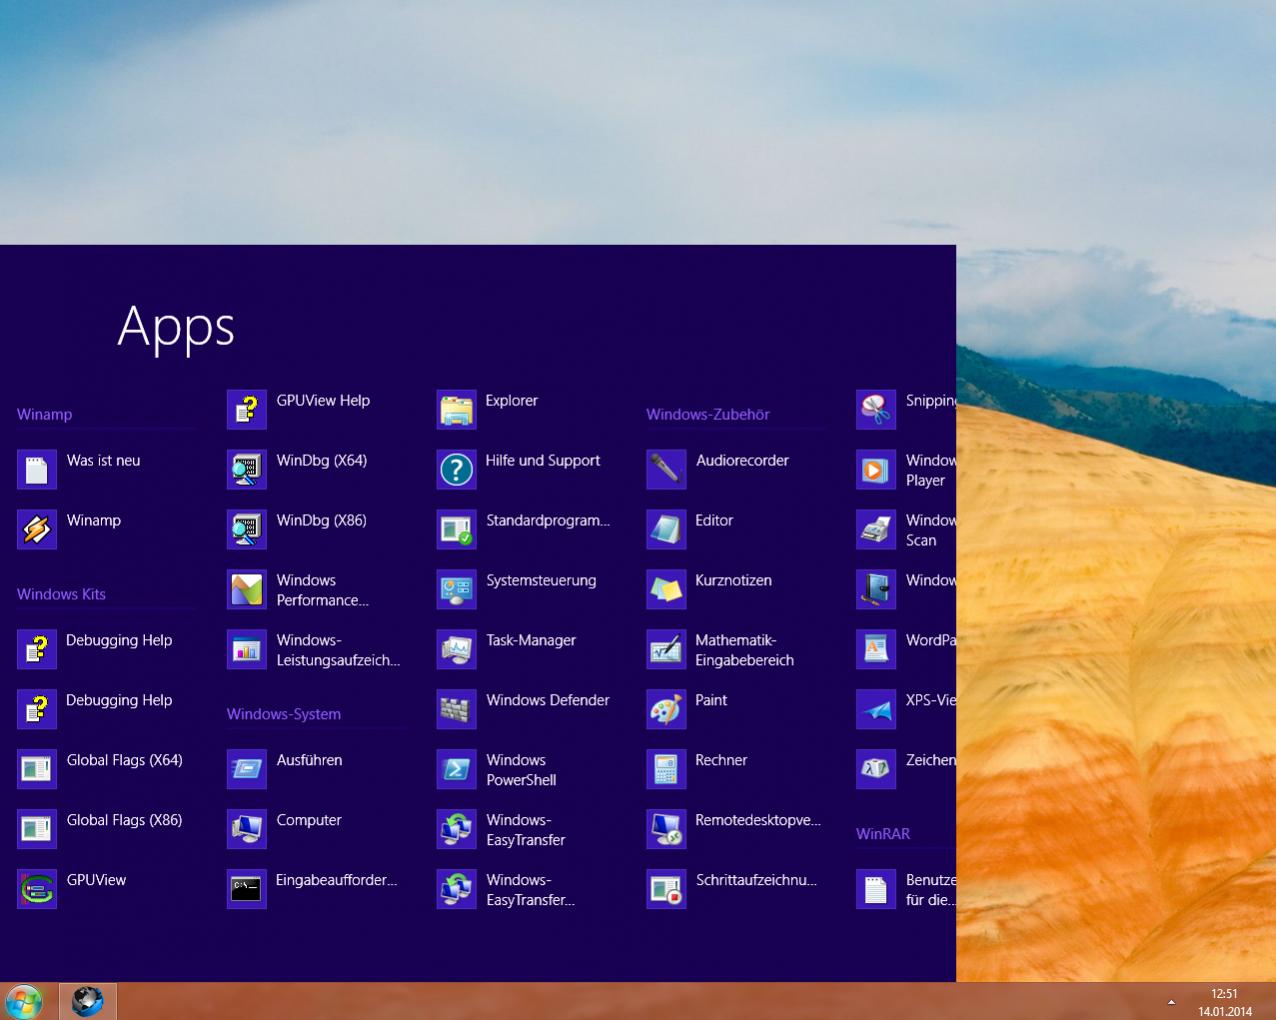
Task: Open Windows Fax and Scan icon
Action: (876, 529)
